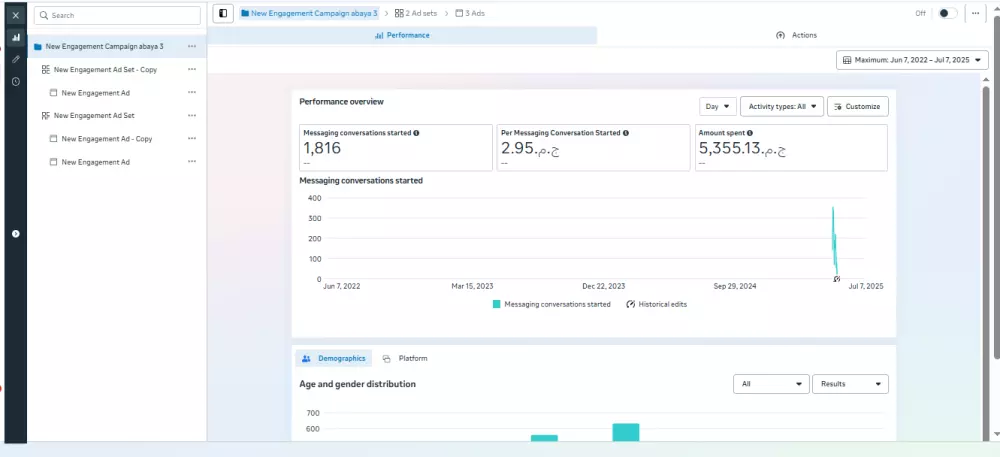The height and width of the screenshot is (457, 1000).
Task: Open the options menu for New Engagement Ad - Copy
Action: pyautogui.click(x=192, y=138)
